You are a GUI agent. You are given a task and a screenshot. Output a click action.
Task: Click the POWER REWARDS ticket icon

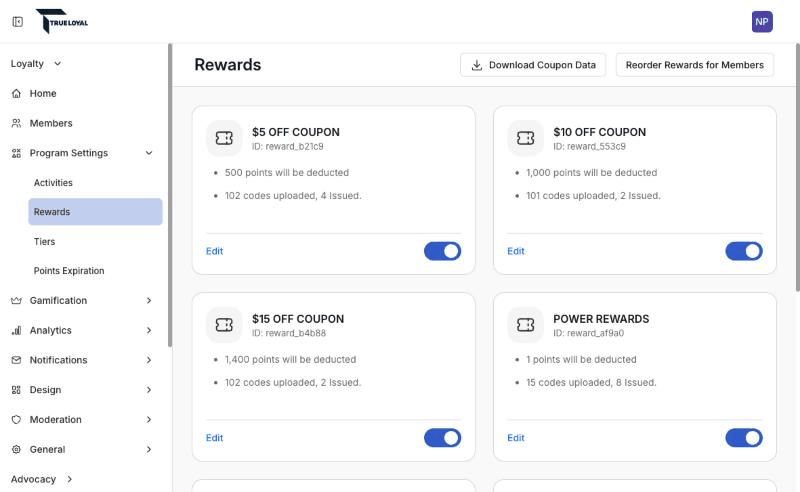(526, 325)
